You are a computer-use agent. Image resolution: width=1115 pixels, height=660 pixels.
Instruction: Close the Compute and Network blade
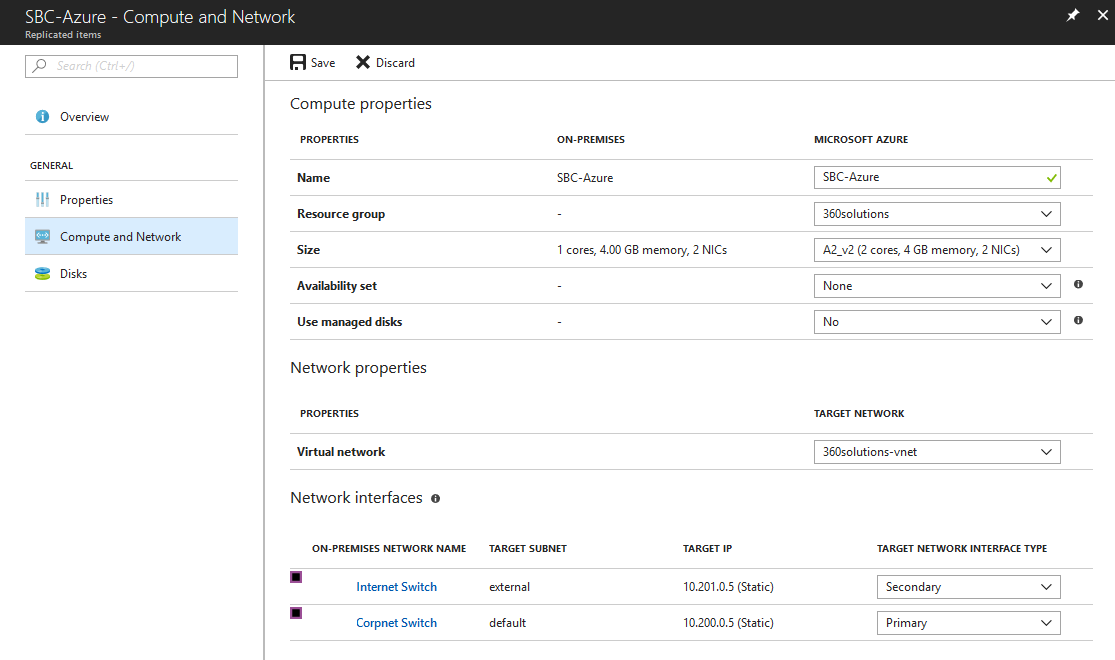(1102, 15)
